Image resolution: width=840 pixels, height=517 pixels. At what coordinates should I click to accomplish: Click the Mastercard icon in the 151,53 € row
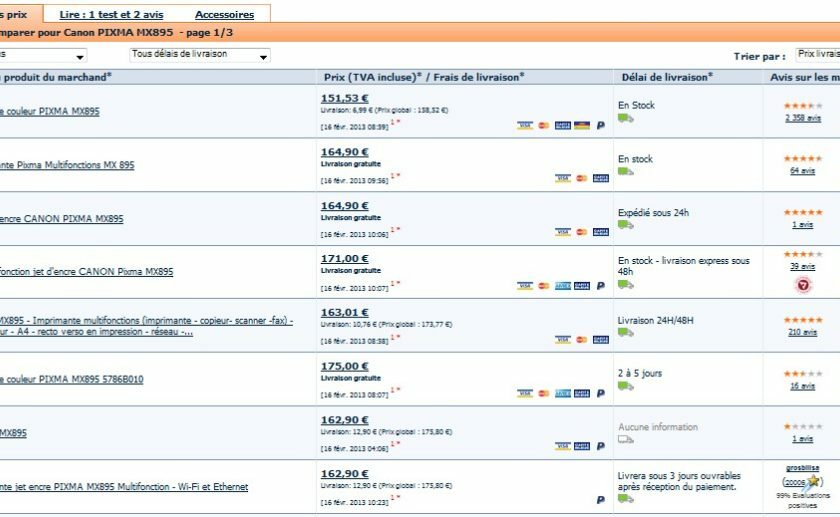[x=544, y=125]
